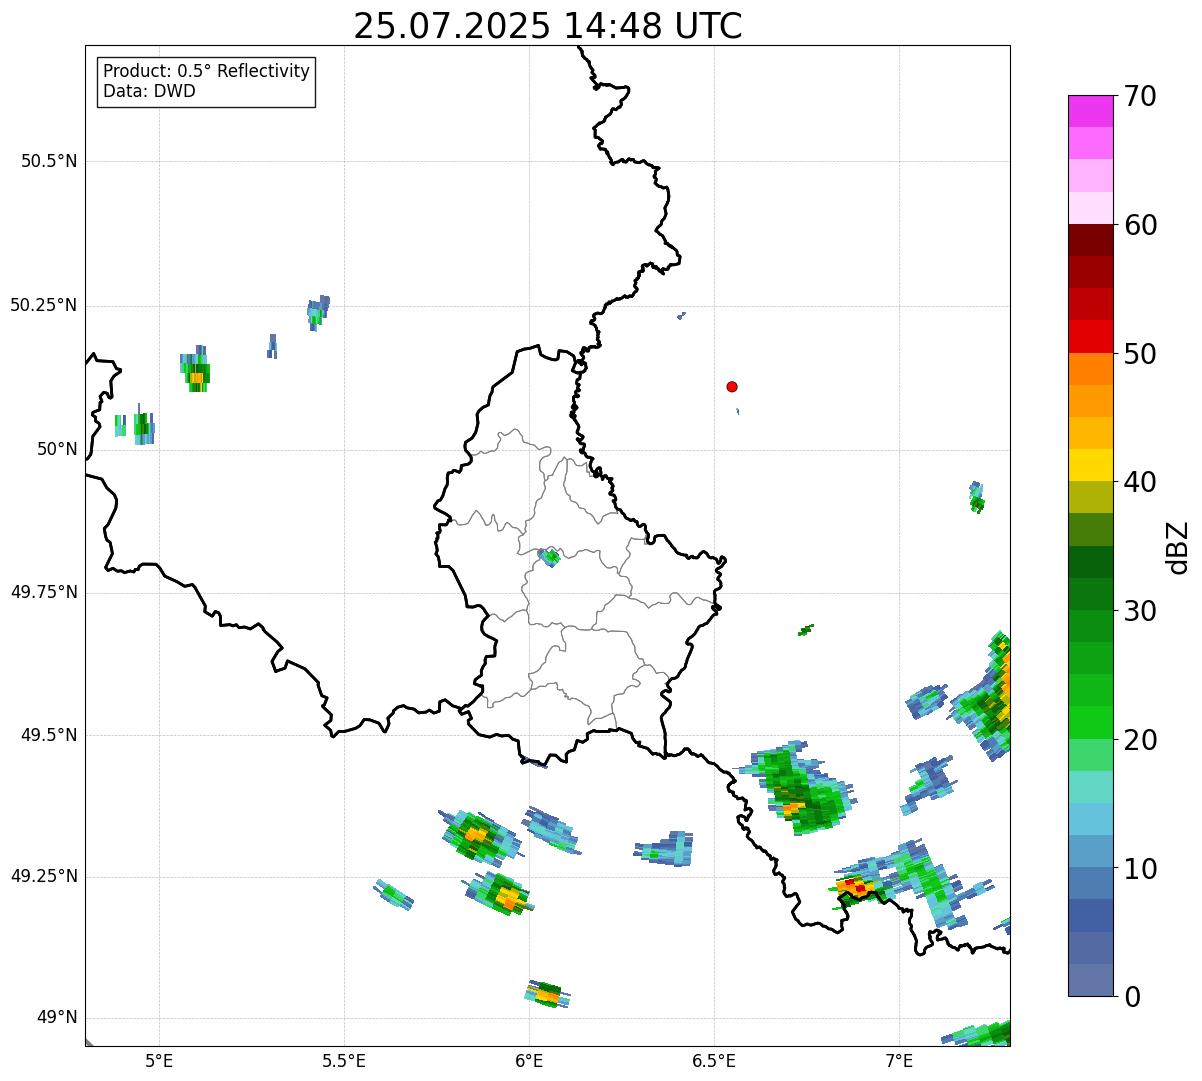This screenshot has height=1081, width=1202.
Task: Click the 50°N latitude label
Action: click(x=57, y=449)
